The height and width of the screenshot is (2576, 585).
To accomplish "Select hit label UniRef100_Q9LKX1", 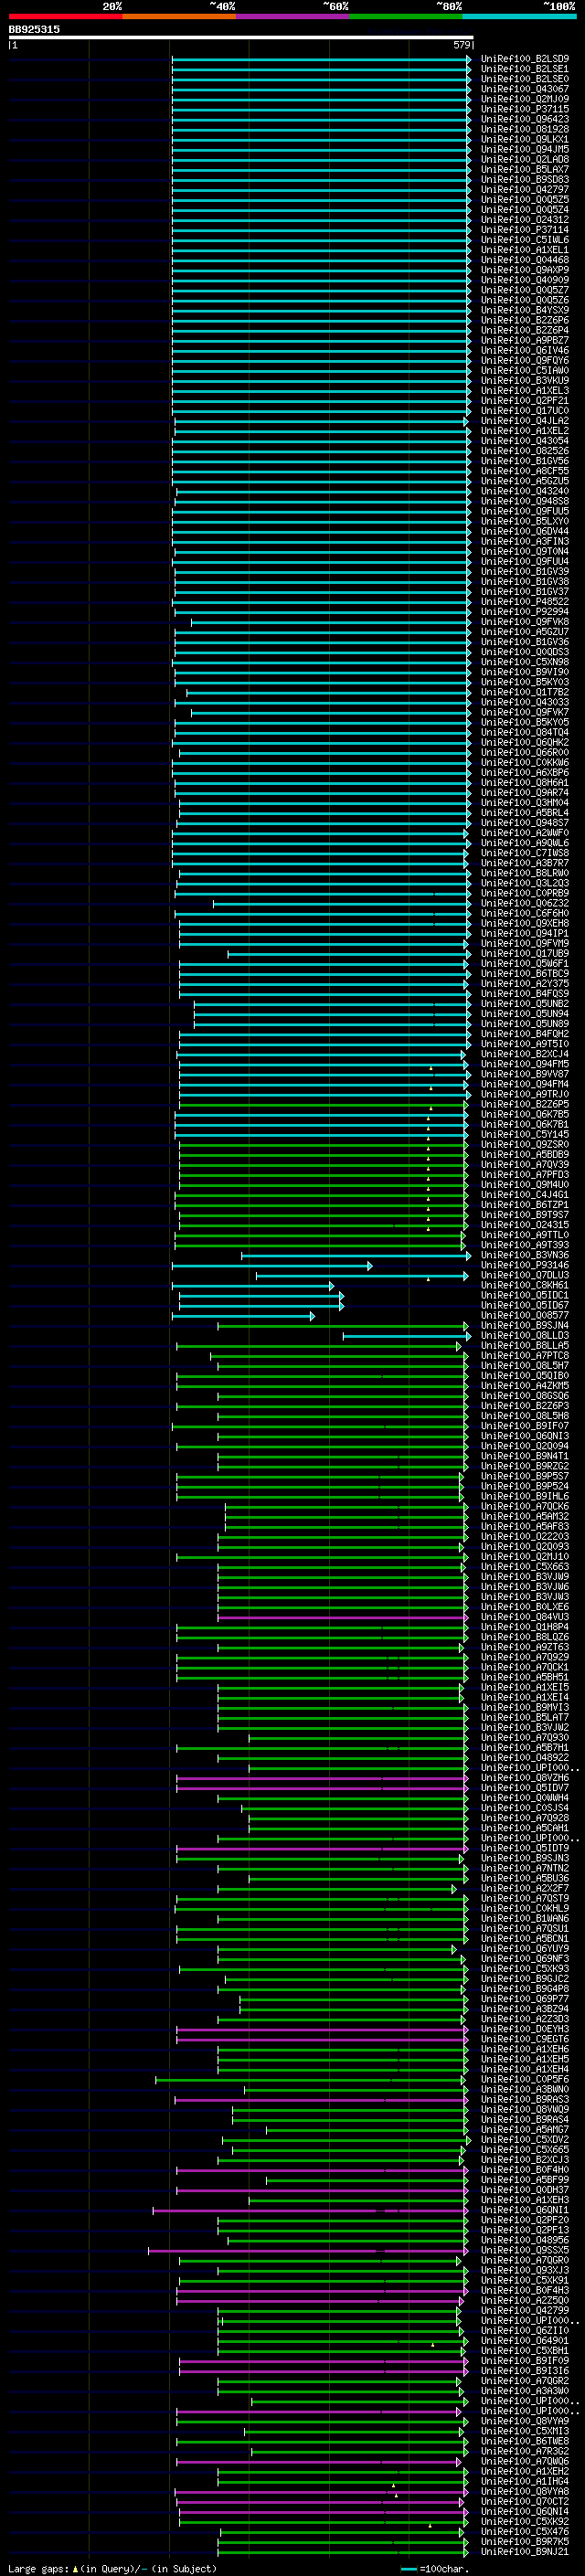I will click(525, 139).
